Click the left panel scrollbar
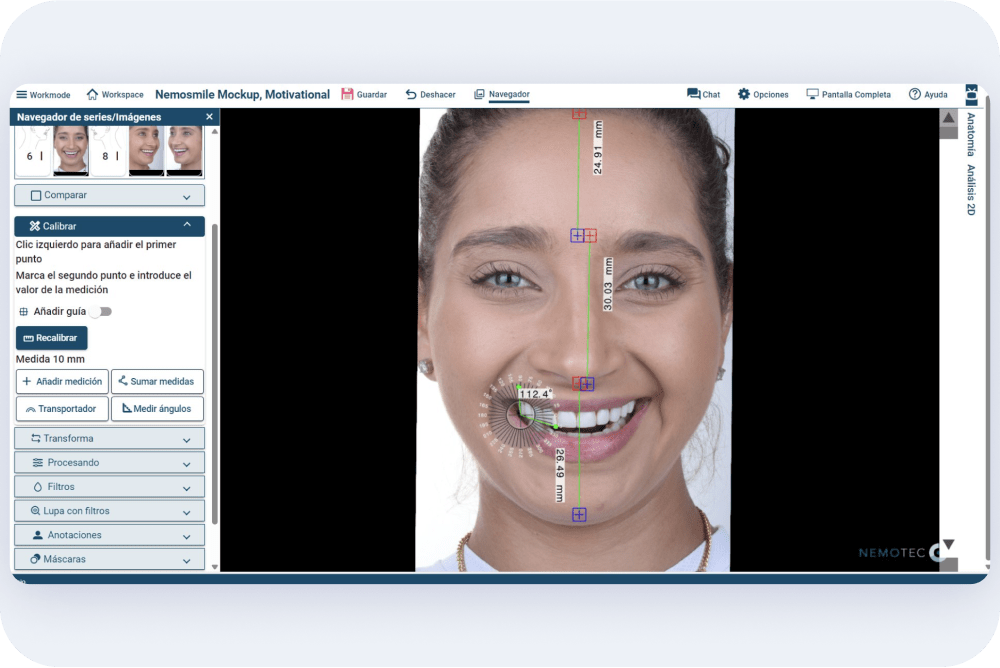Screen dimensions: 1000x668 [215, 373]
